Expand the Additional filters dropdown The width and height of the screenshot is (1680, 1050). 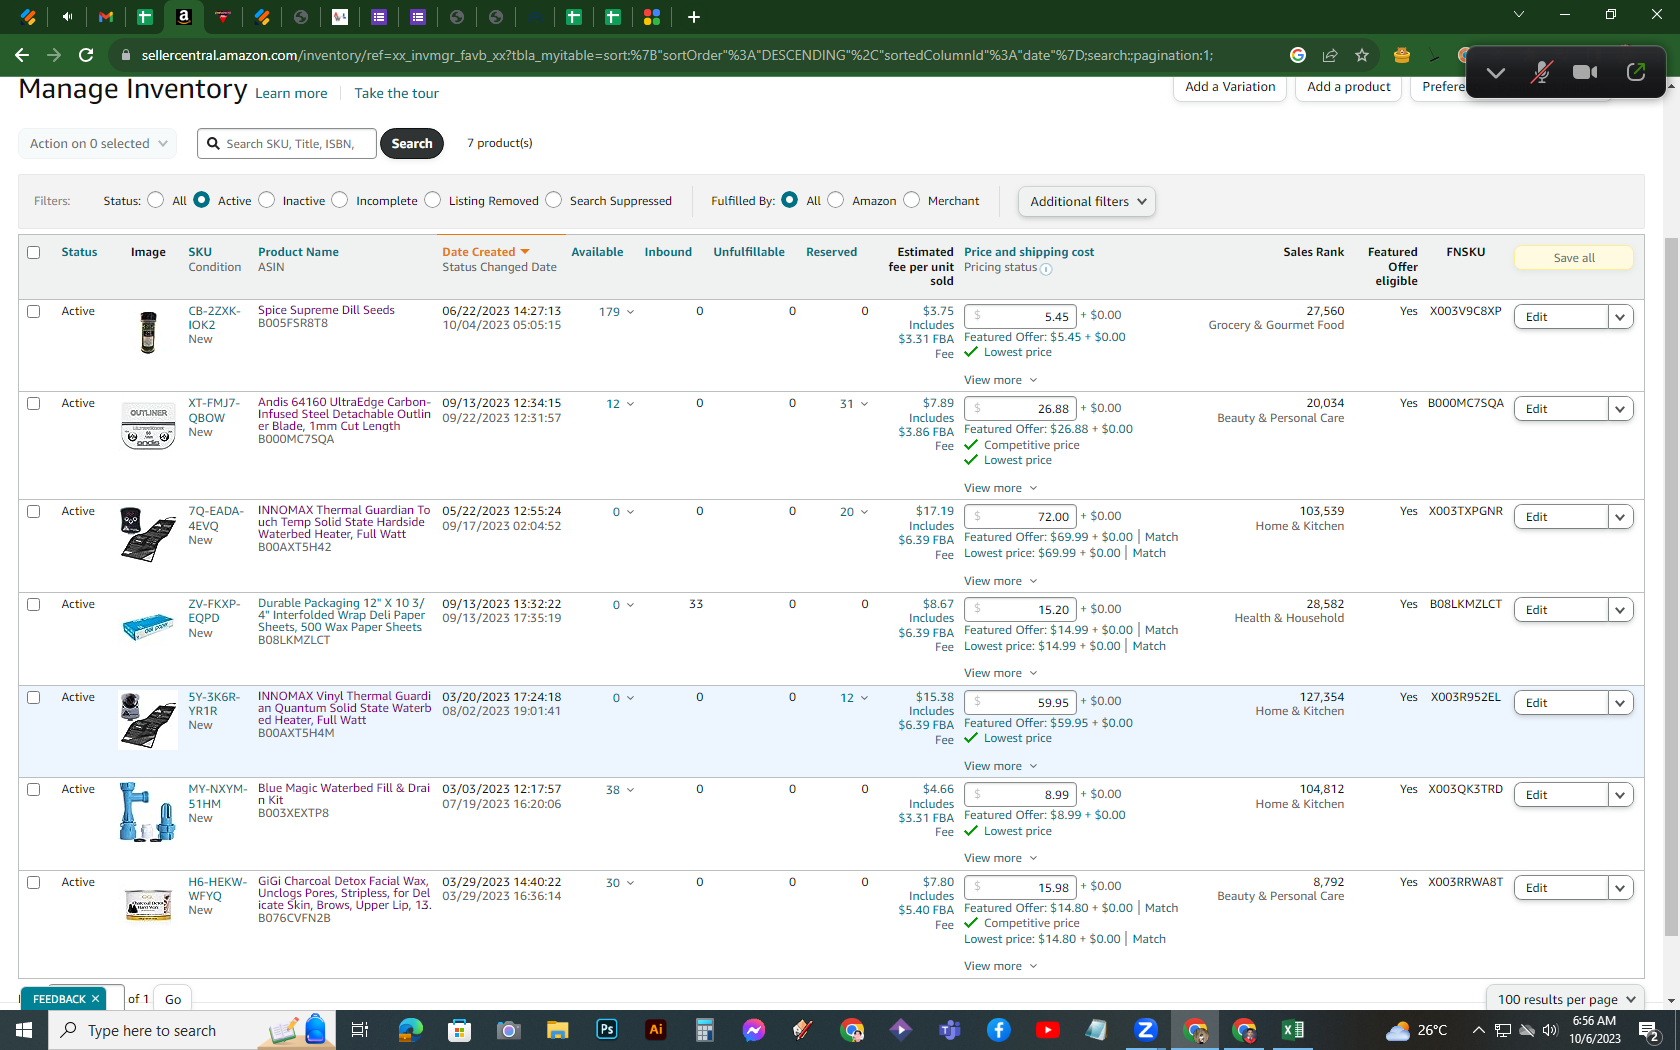coord(1087,201)
